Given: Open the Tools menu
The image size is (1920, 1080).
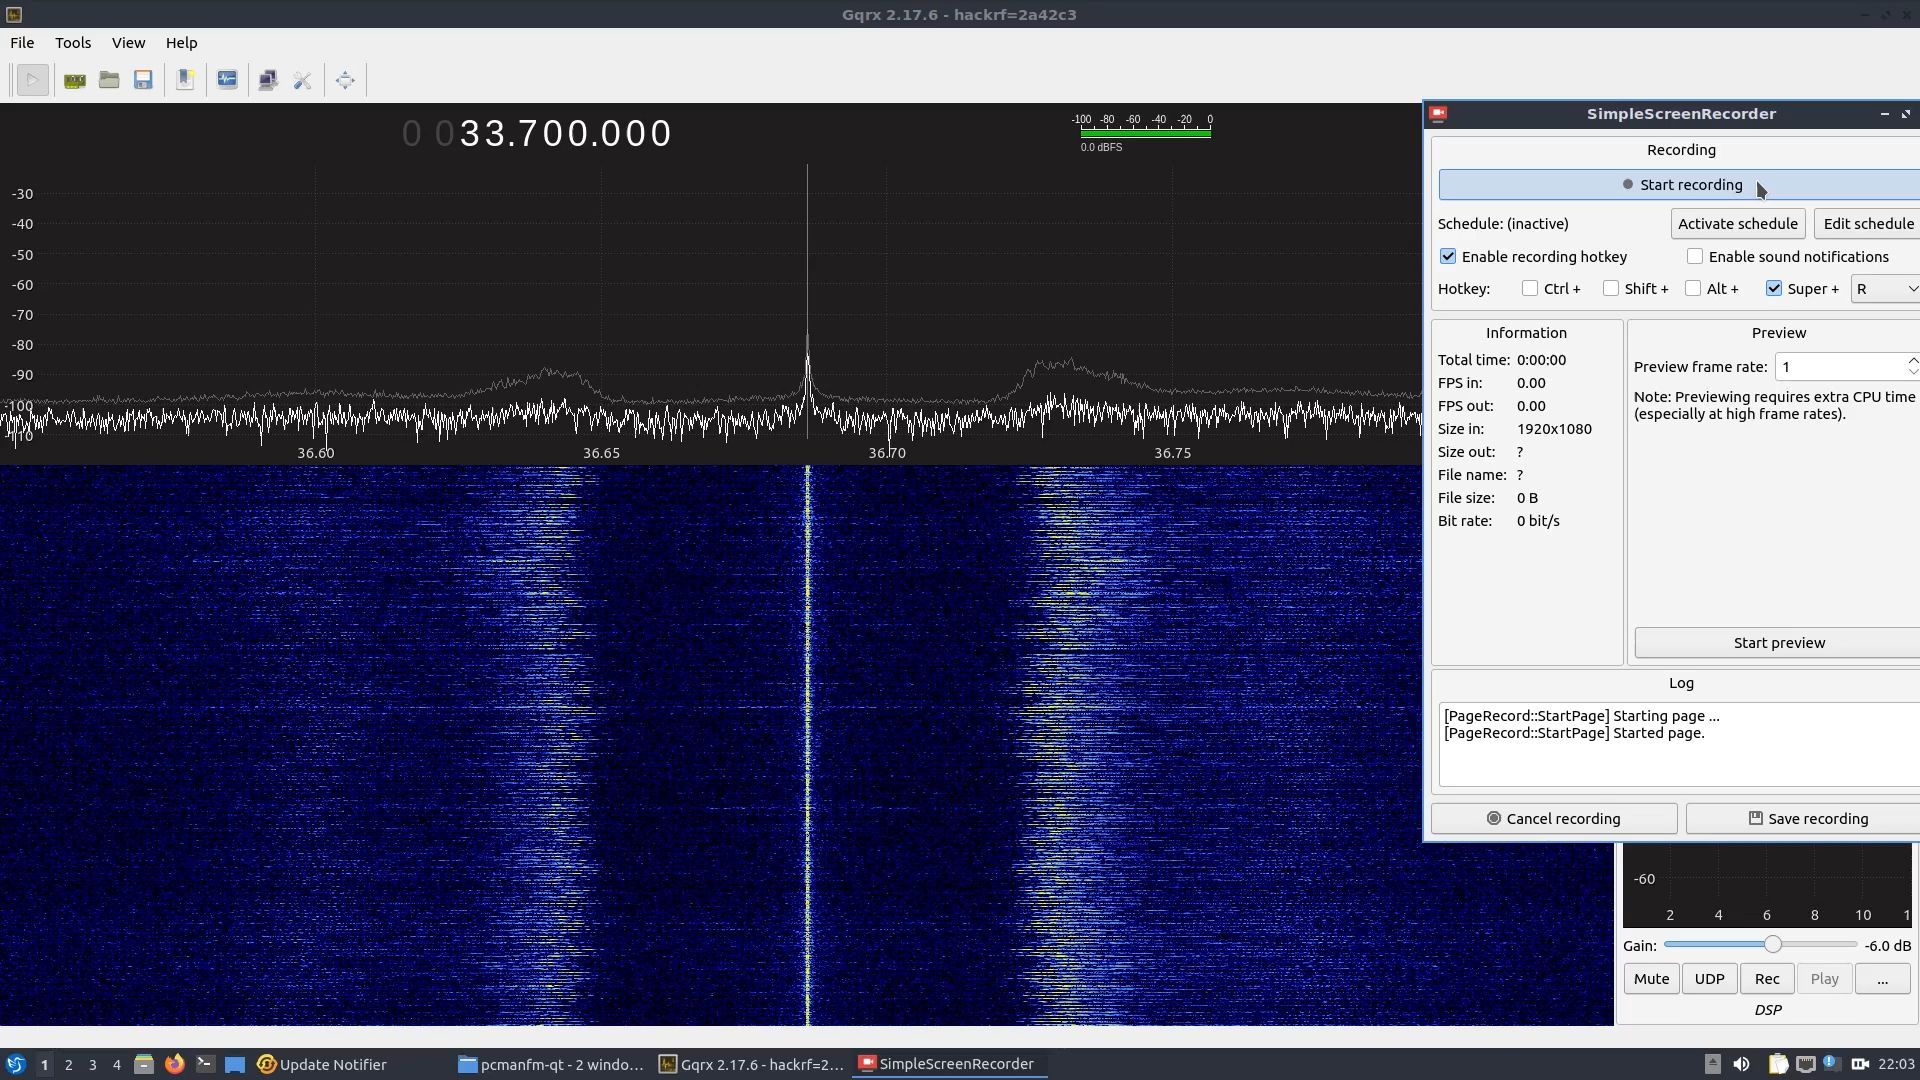Looking at the screenshot, I should 73,43.
